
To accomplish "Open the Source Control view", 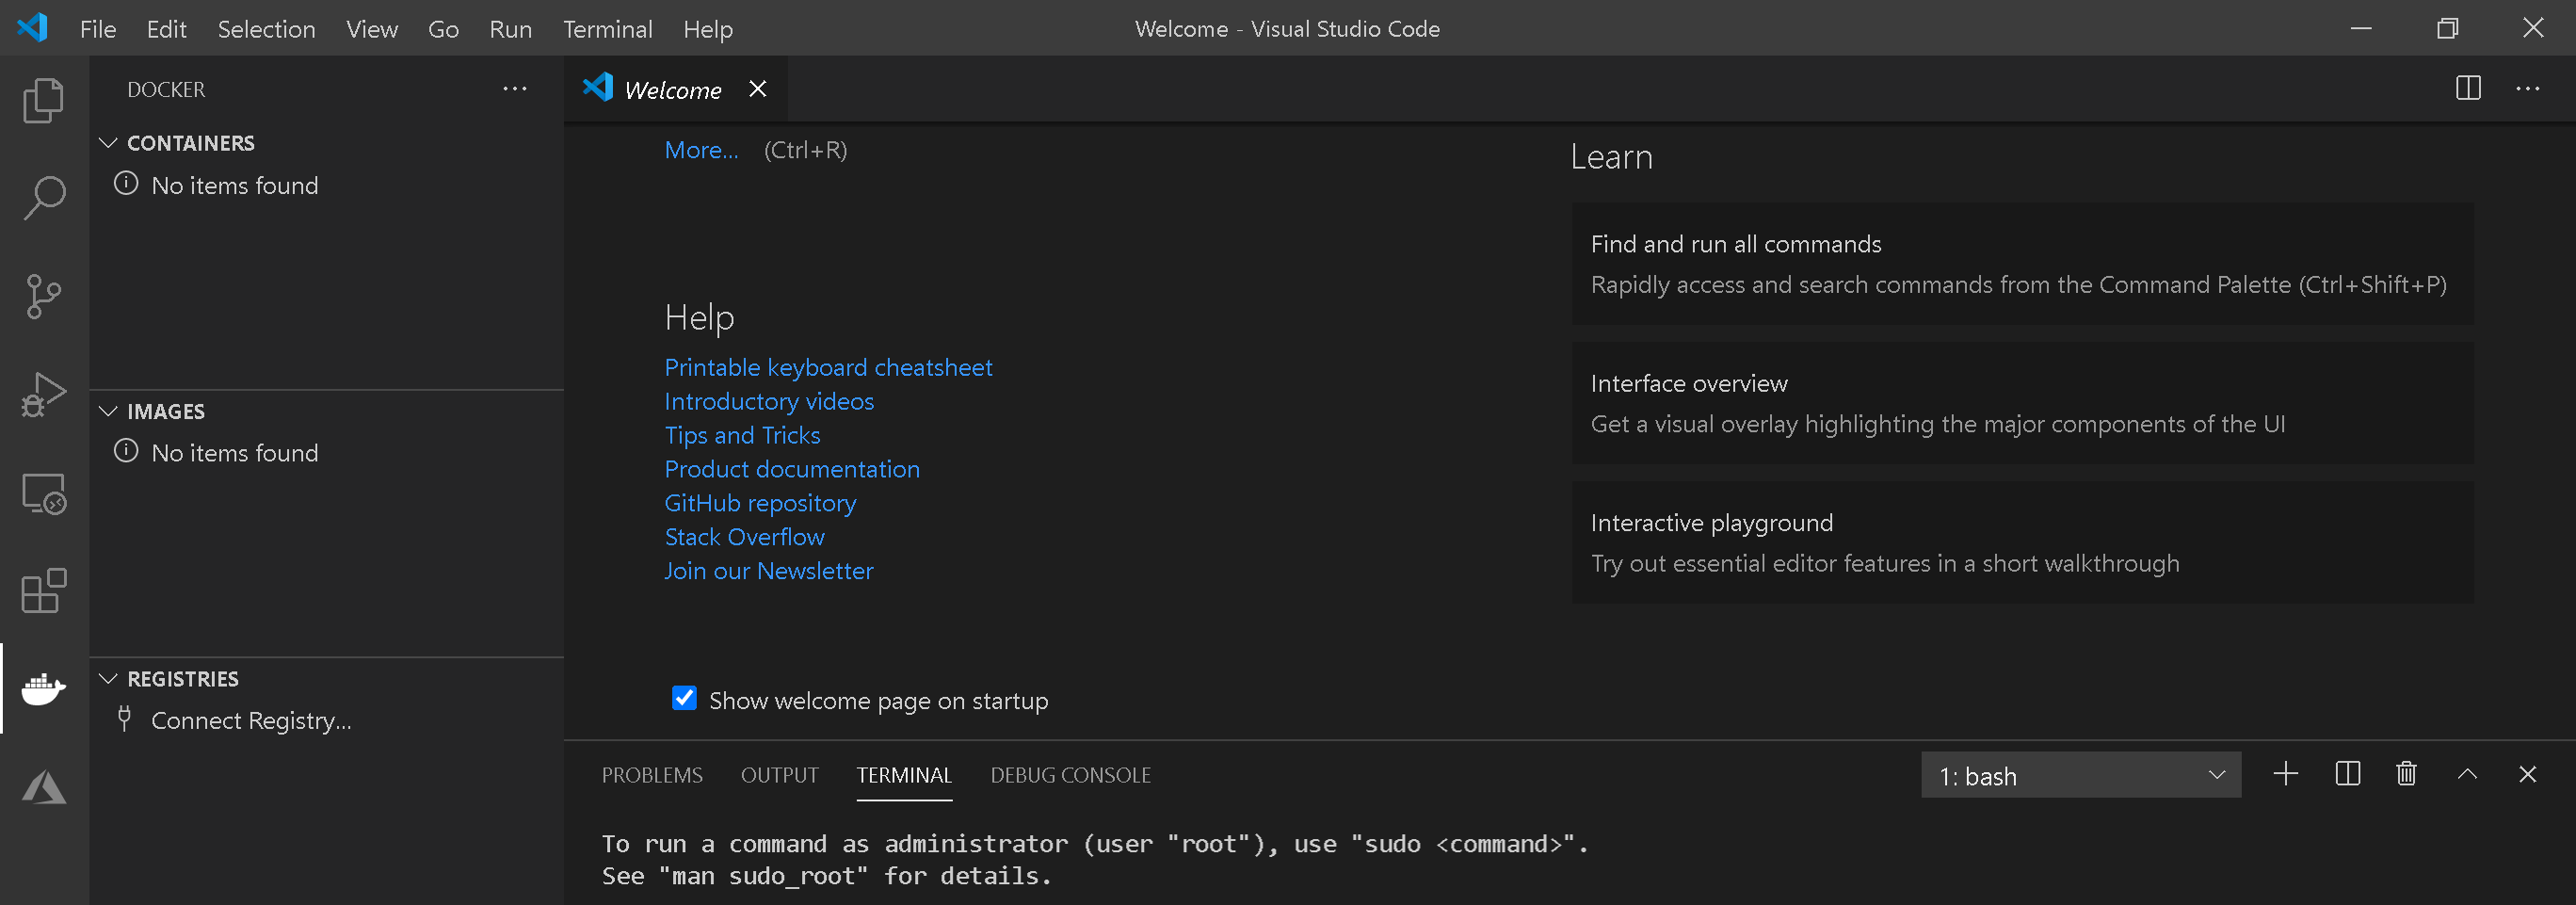I will 43,296.
